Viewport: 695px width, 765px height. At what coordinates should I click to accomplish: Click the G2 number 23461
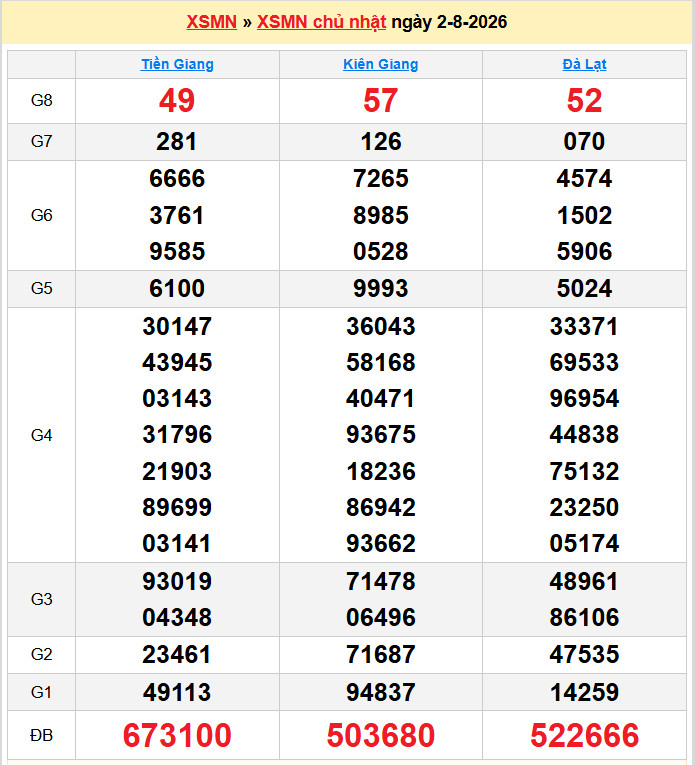tap(177, 655)
